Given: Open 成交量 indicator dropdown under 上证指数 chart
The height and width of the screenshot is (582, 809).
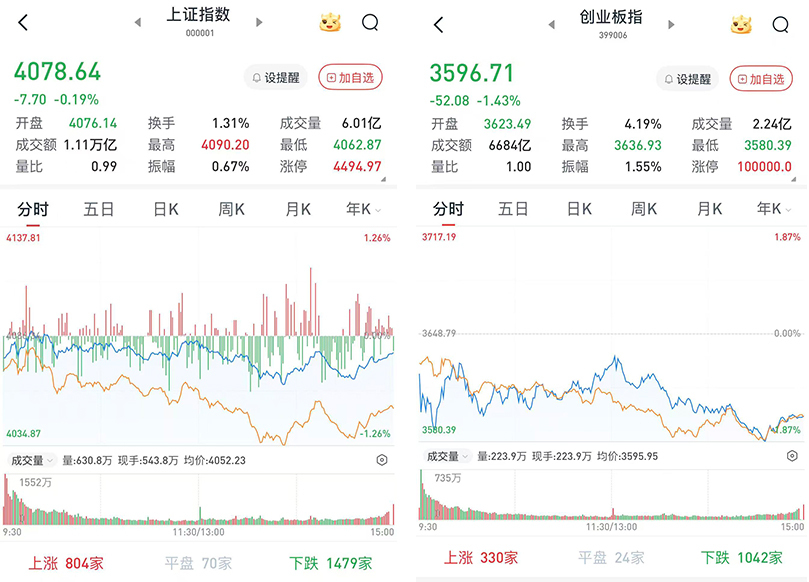Looking at the screenshot, I should pyautogui.click(x=31, y=460).
